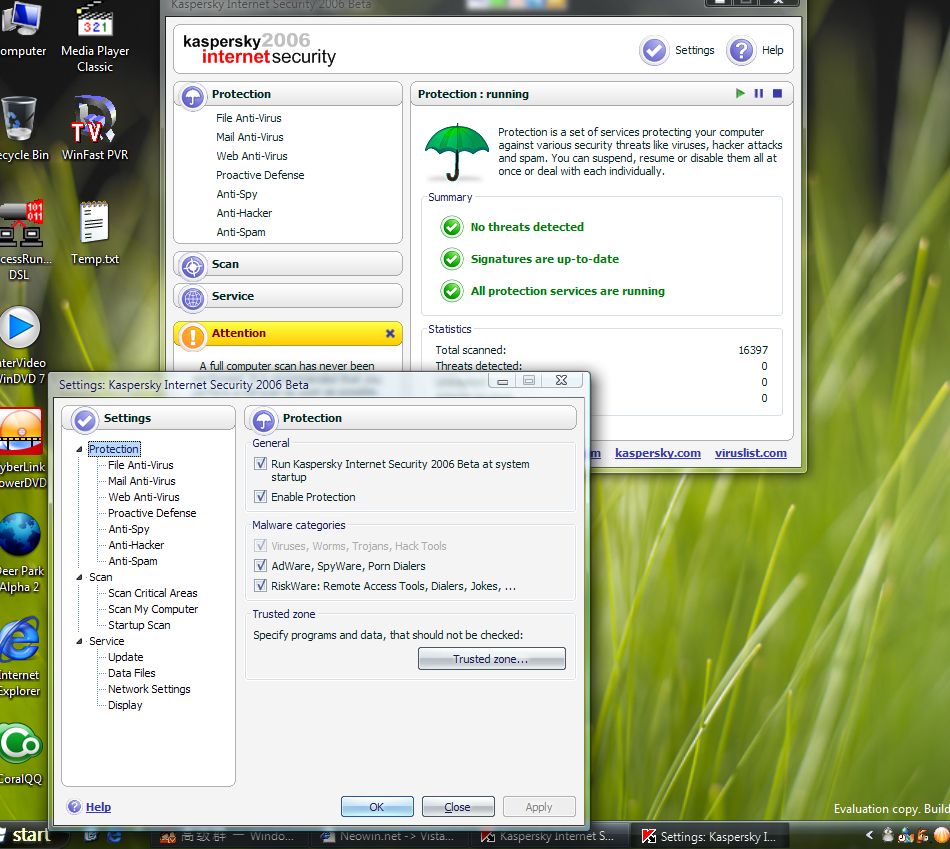Click the No threats detected checkmark icon
The image size is (950, 849).
point(451,227)
